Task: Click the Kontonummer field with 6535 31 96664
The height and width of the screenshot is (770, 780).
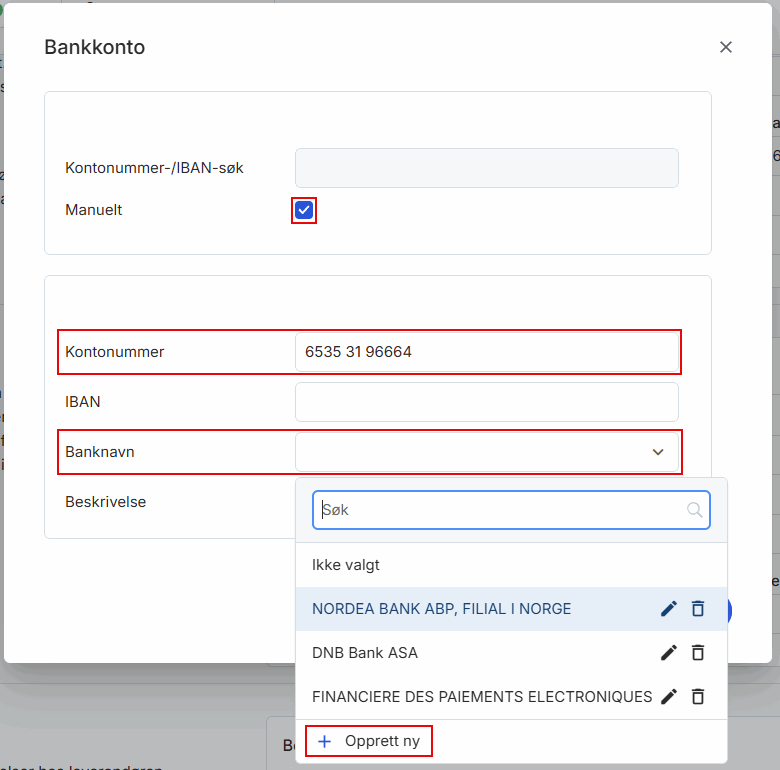Action: [x=487, y=352]
